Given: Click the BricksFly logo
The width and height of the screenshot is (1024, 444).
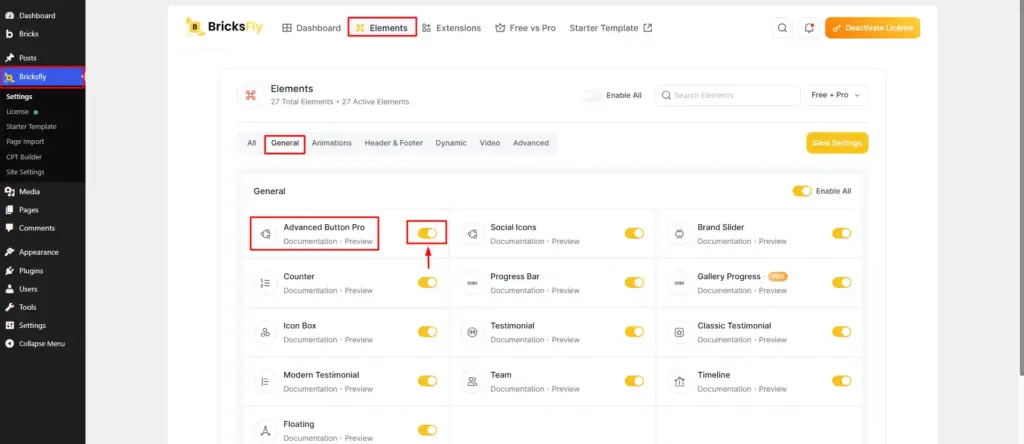Looking at the screenshot, I should point(224,27).
